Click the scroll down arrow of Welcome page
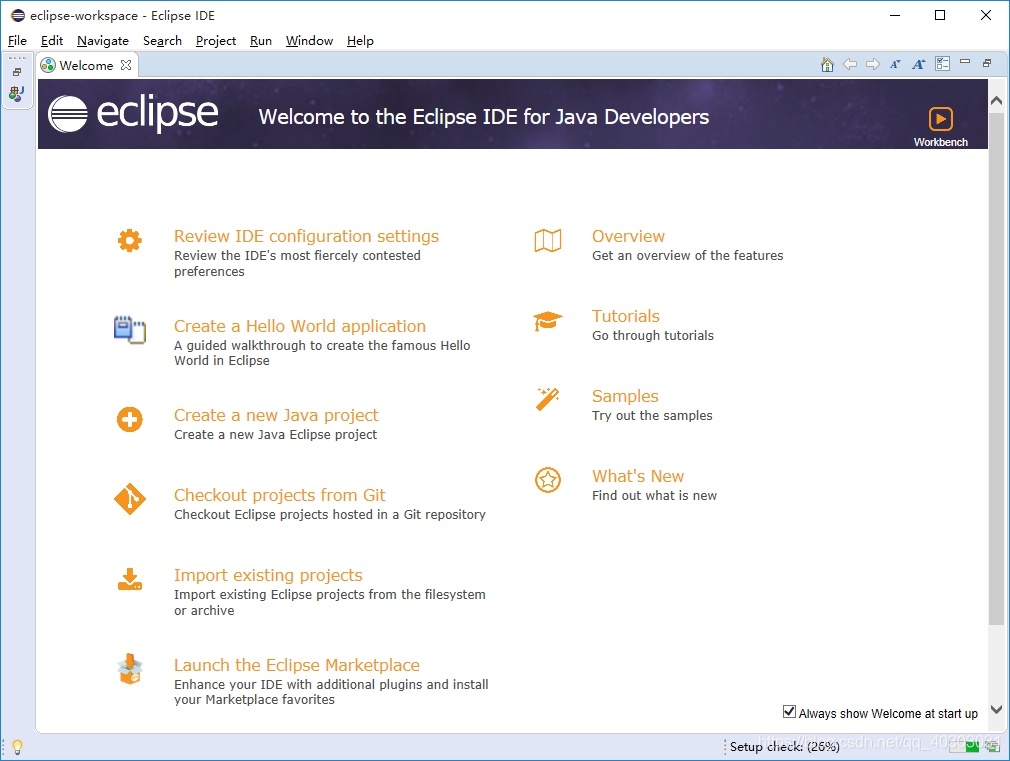 (x=996, y=709)
